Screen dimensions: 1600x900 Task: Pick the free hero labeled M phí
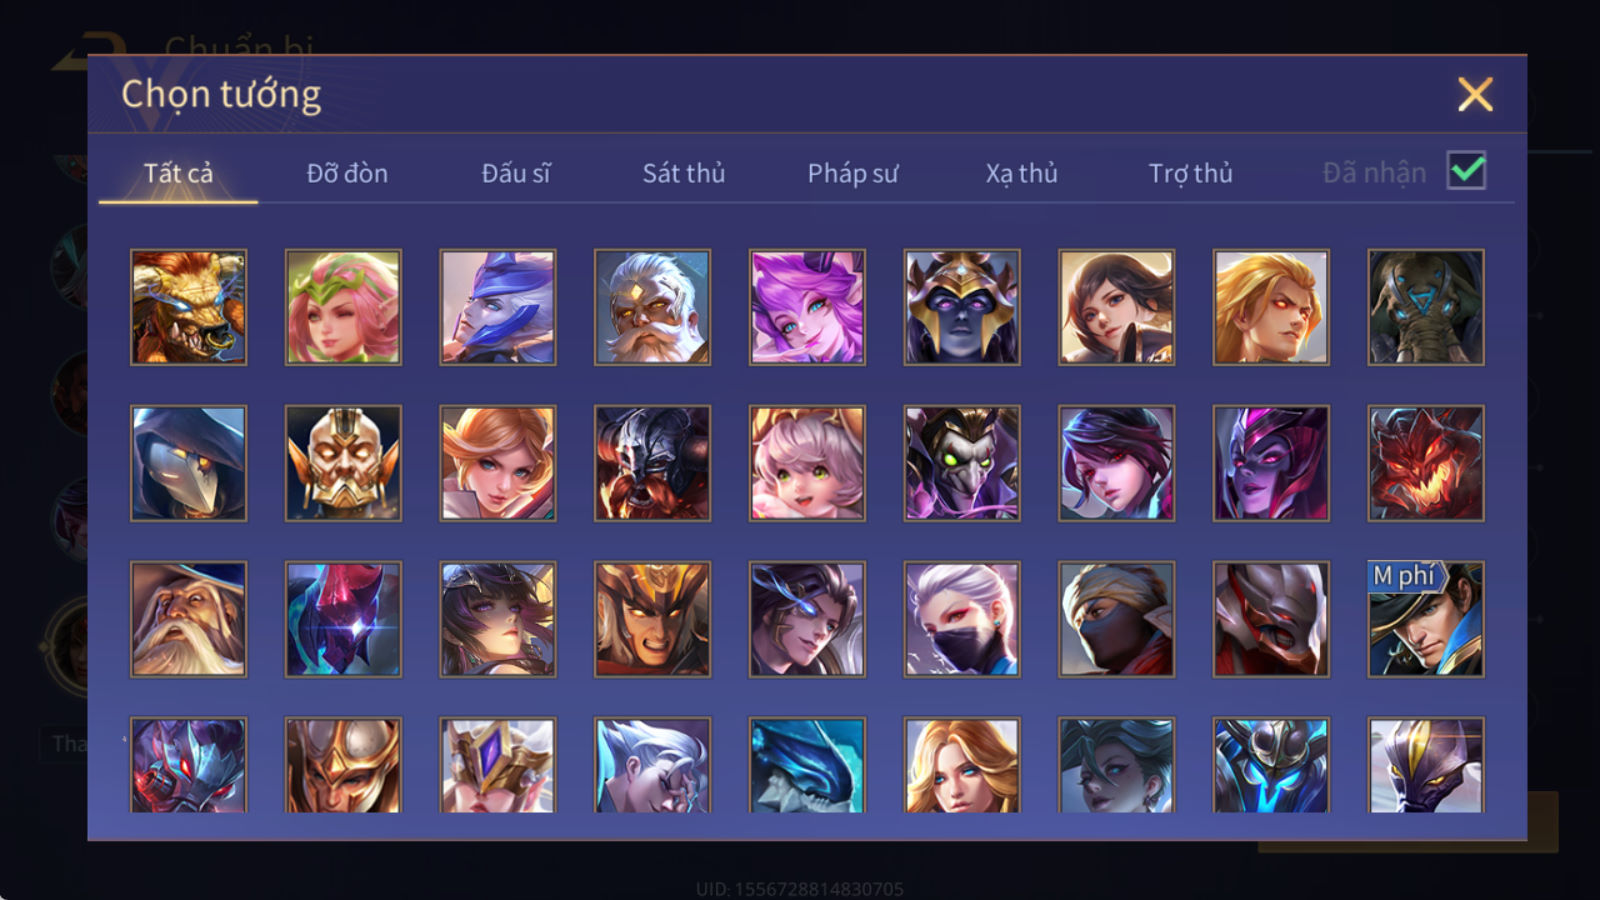[x=1426, y=619]
